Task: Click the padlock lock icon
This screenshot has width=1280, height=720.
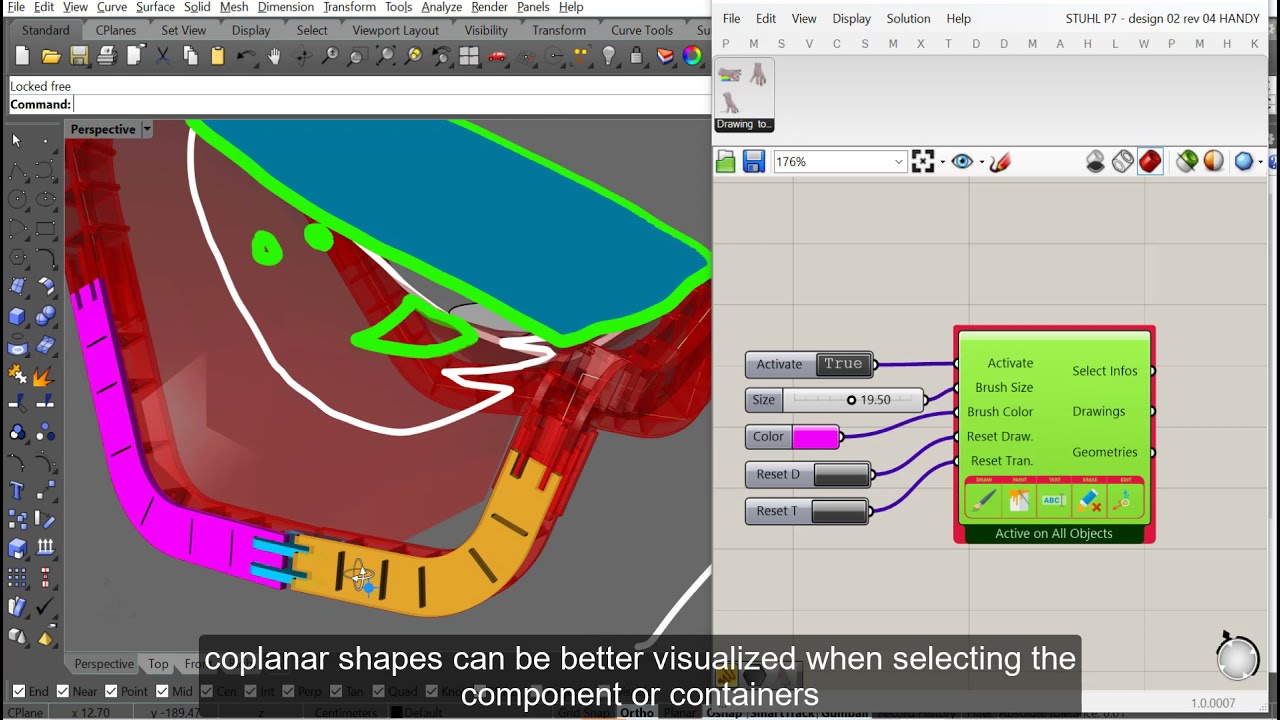Action: (x=636, y=56)
